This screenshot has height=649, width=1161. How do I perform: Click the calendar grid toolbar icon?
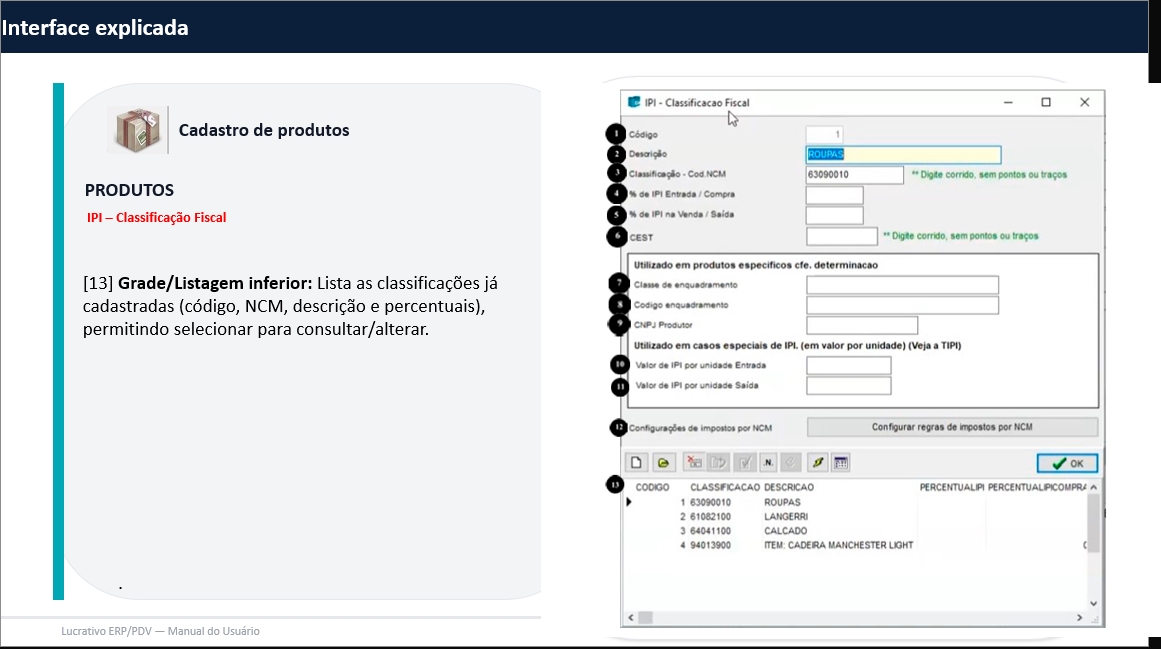pos(841,463)
